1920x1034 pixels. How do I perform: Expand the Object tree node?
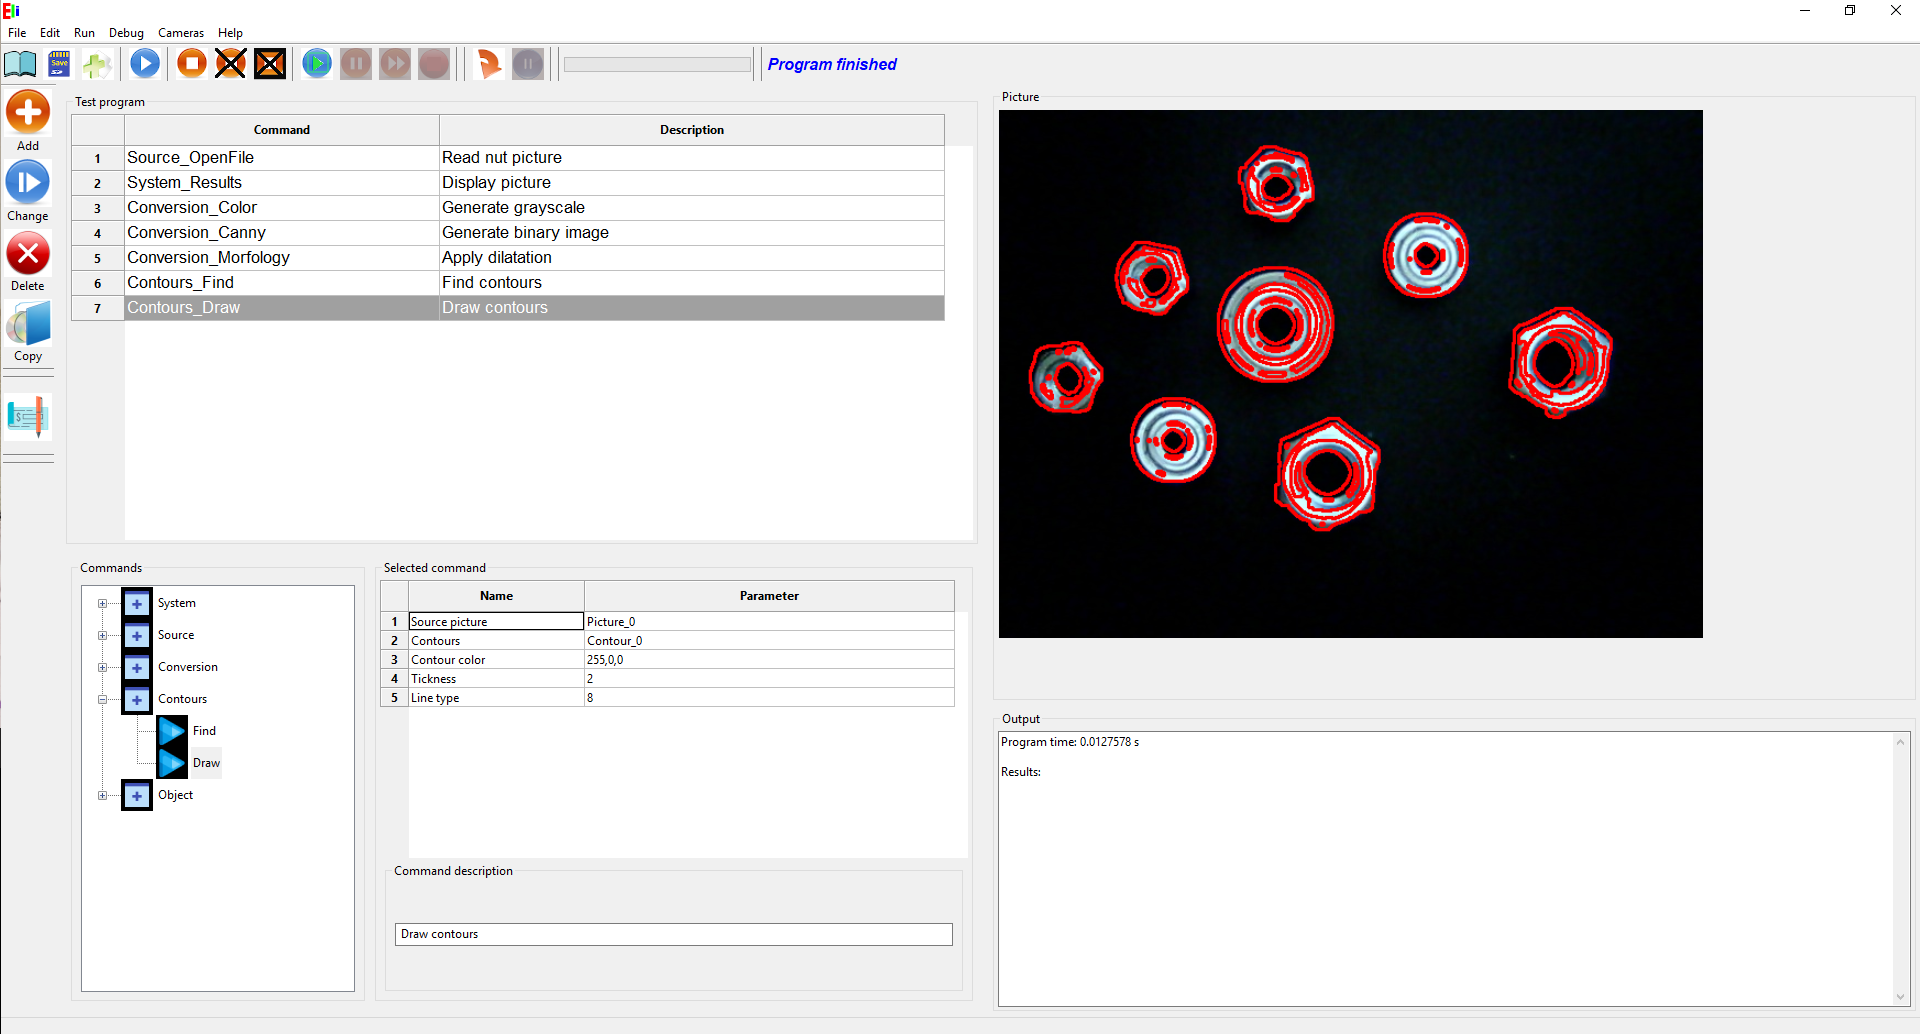(x=102, y=795)
